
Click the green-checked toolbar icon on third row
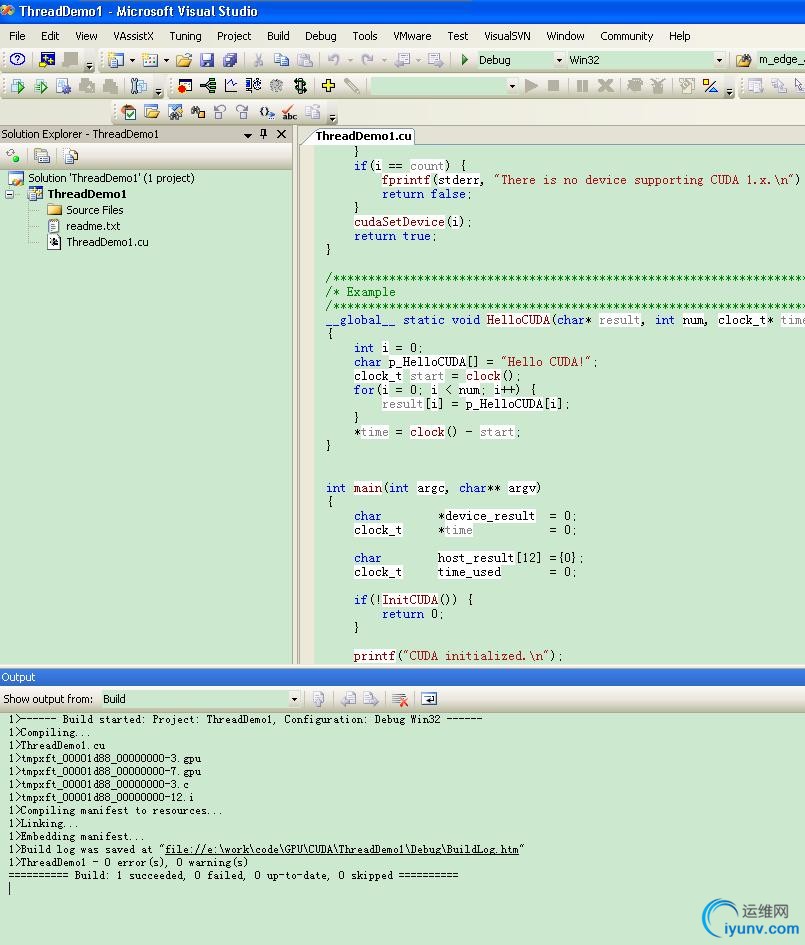coord(128,112)
